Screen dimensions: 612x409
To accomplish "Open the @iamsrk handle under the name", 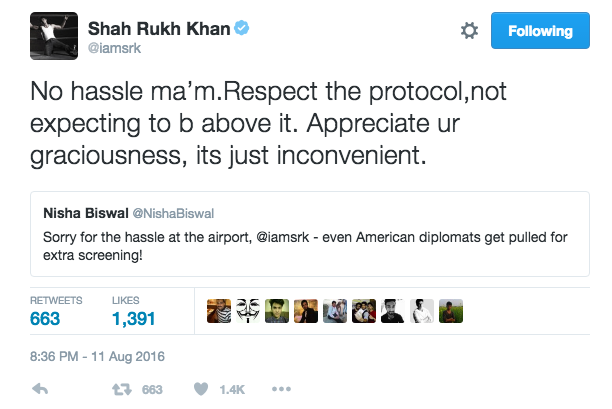I will [x=114, y=46].
